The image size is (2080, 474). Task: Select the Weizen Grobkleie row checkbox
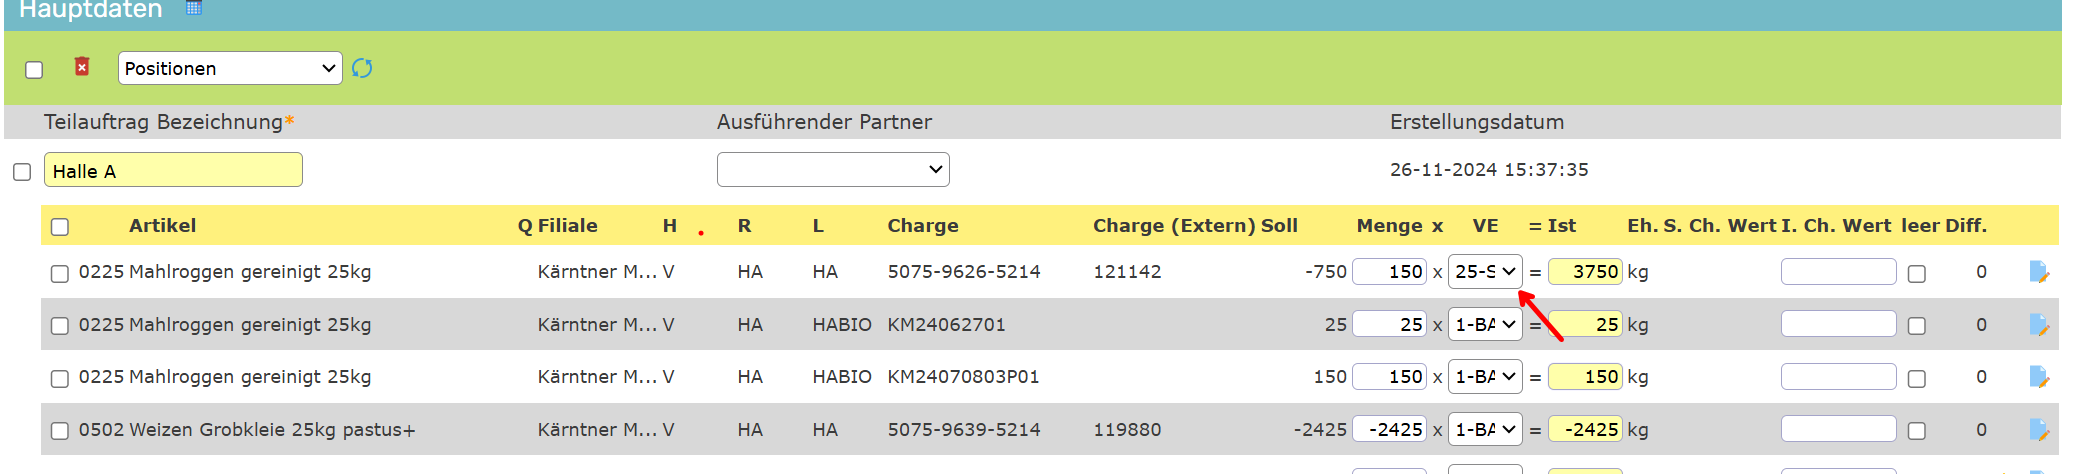[x=60, y=431]
